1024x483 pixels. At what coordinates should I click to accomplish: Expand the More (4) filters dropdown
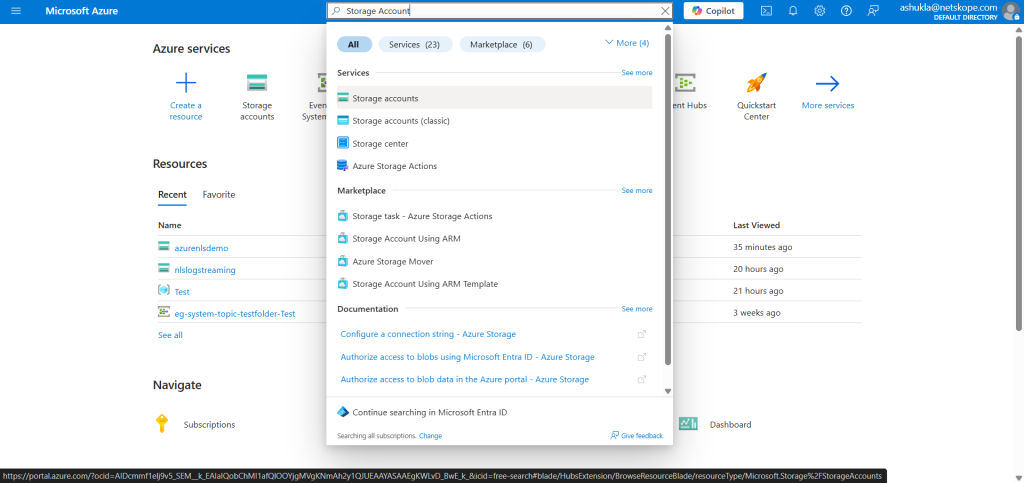coord(627,43)
